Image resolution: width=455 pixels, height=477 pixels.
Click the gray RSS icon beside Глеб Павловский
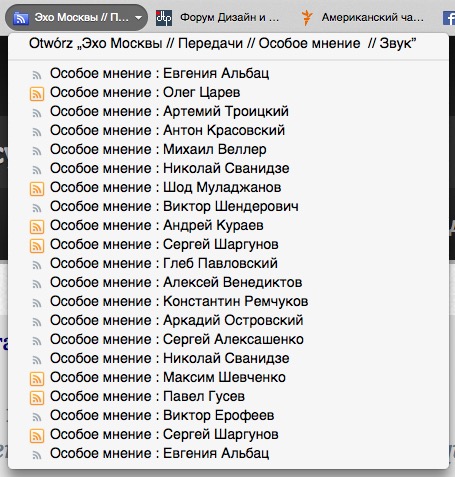click(37, 265)
